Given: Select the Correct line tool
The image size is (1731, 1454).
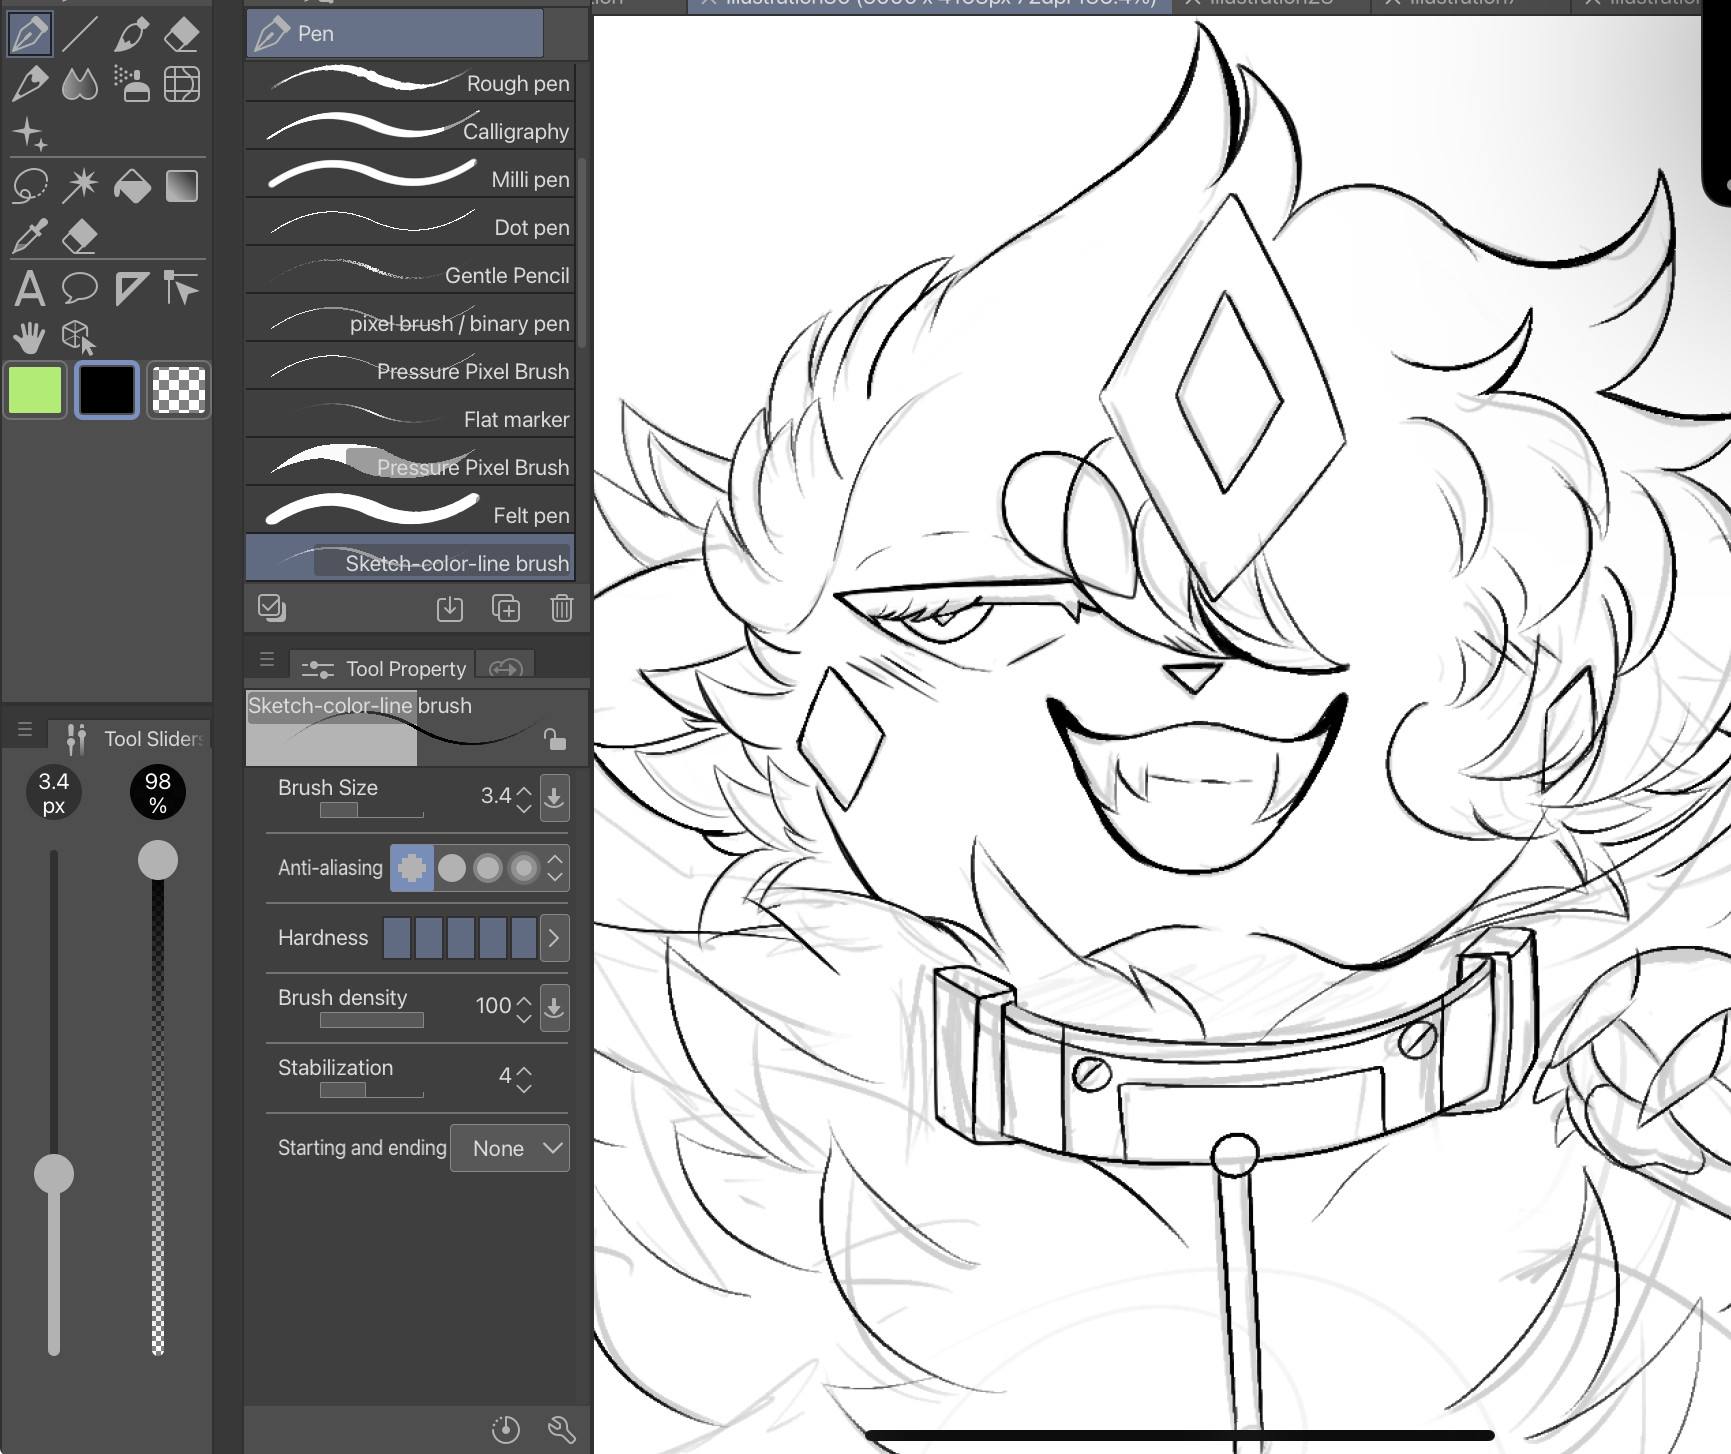Looking at the screenshot, I should 182,289.
